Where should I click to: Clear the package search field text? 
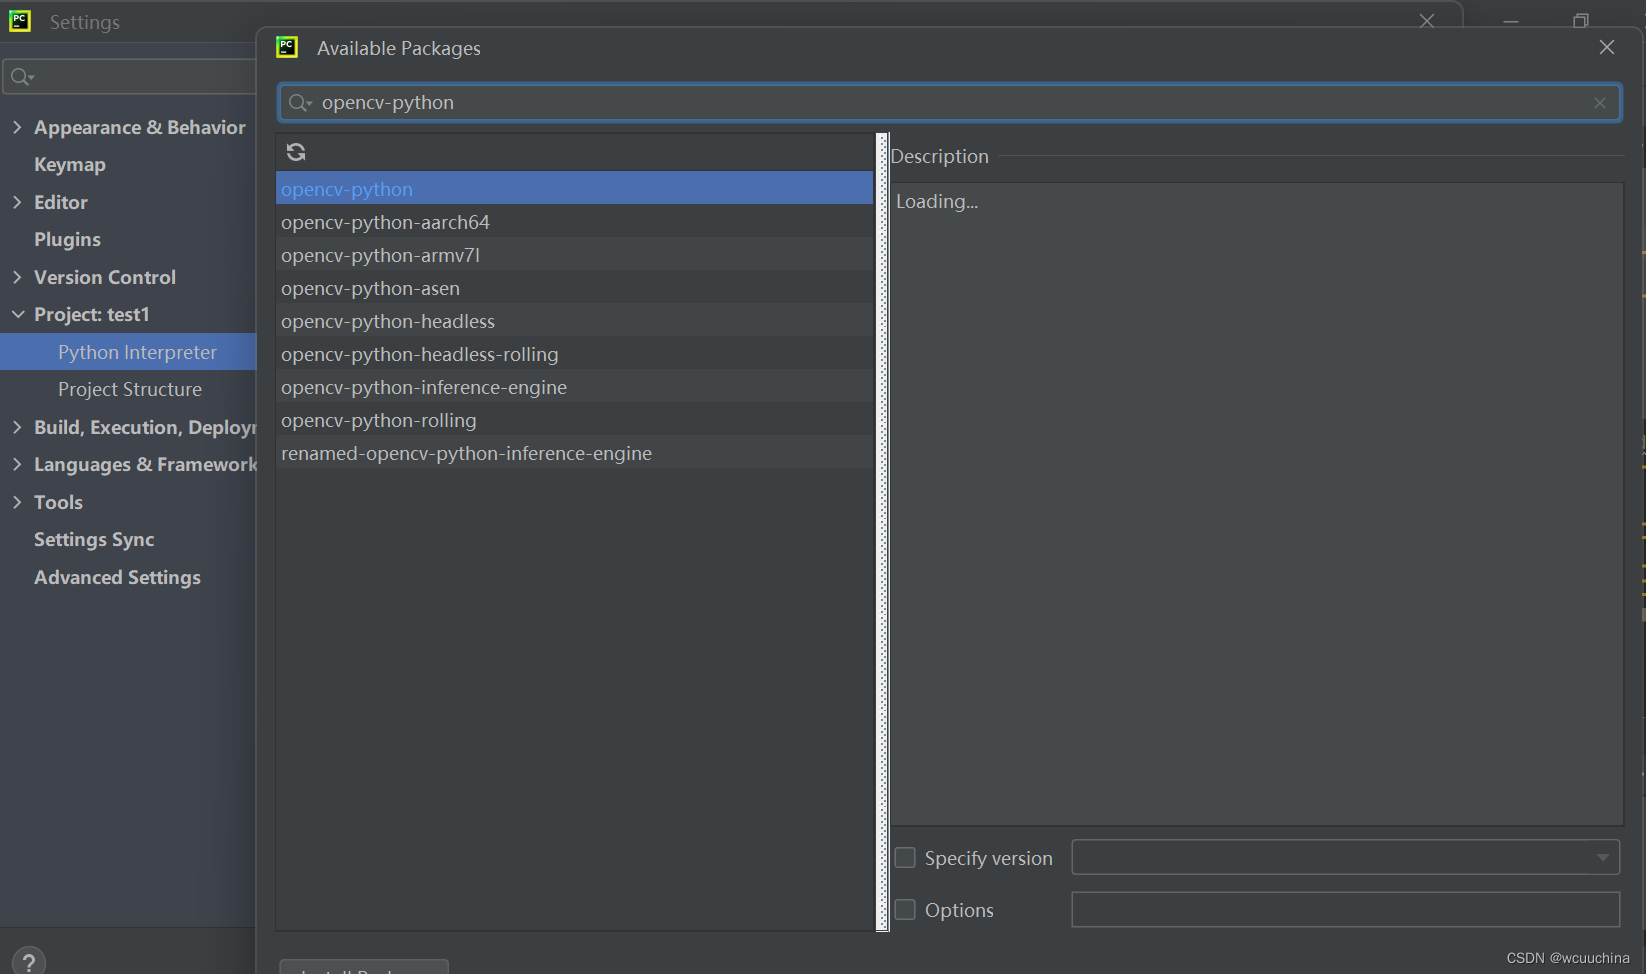tap(1600, 103)
